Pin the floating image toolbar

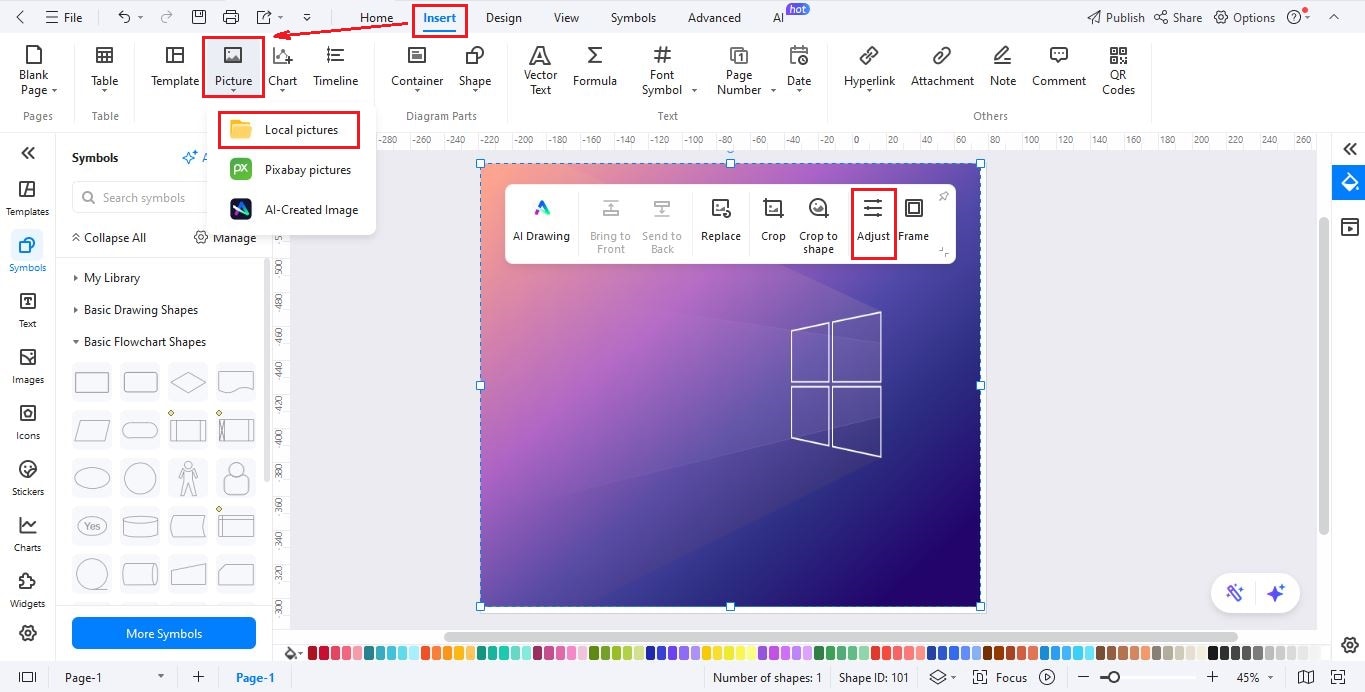(x=943, y=196)
